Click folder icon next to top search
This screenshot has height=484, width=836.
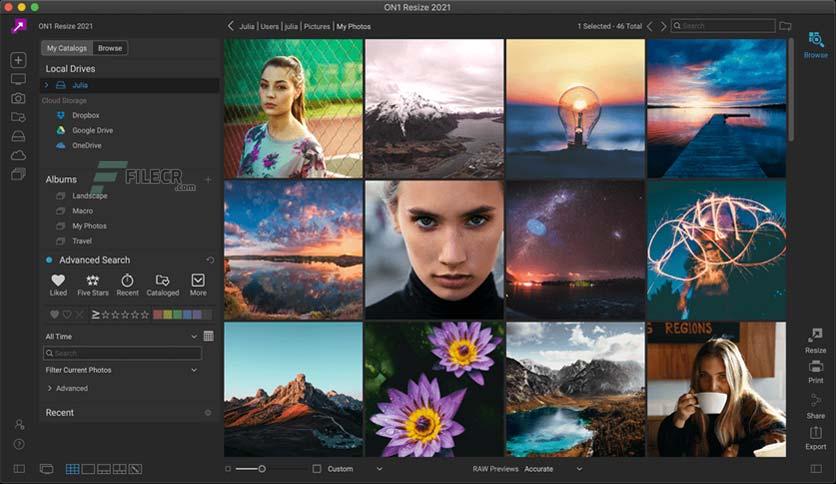point(785,26)
